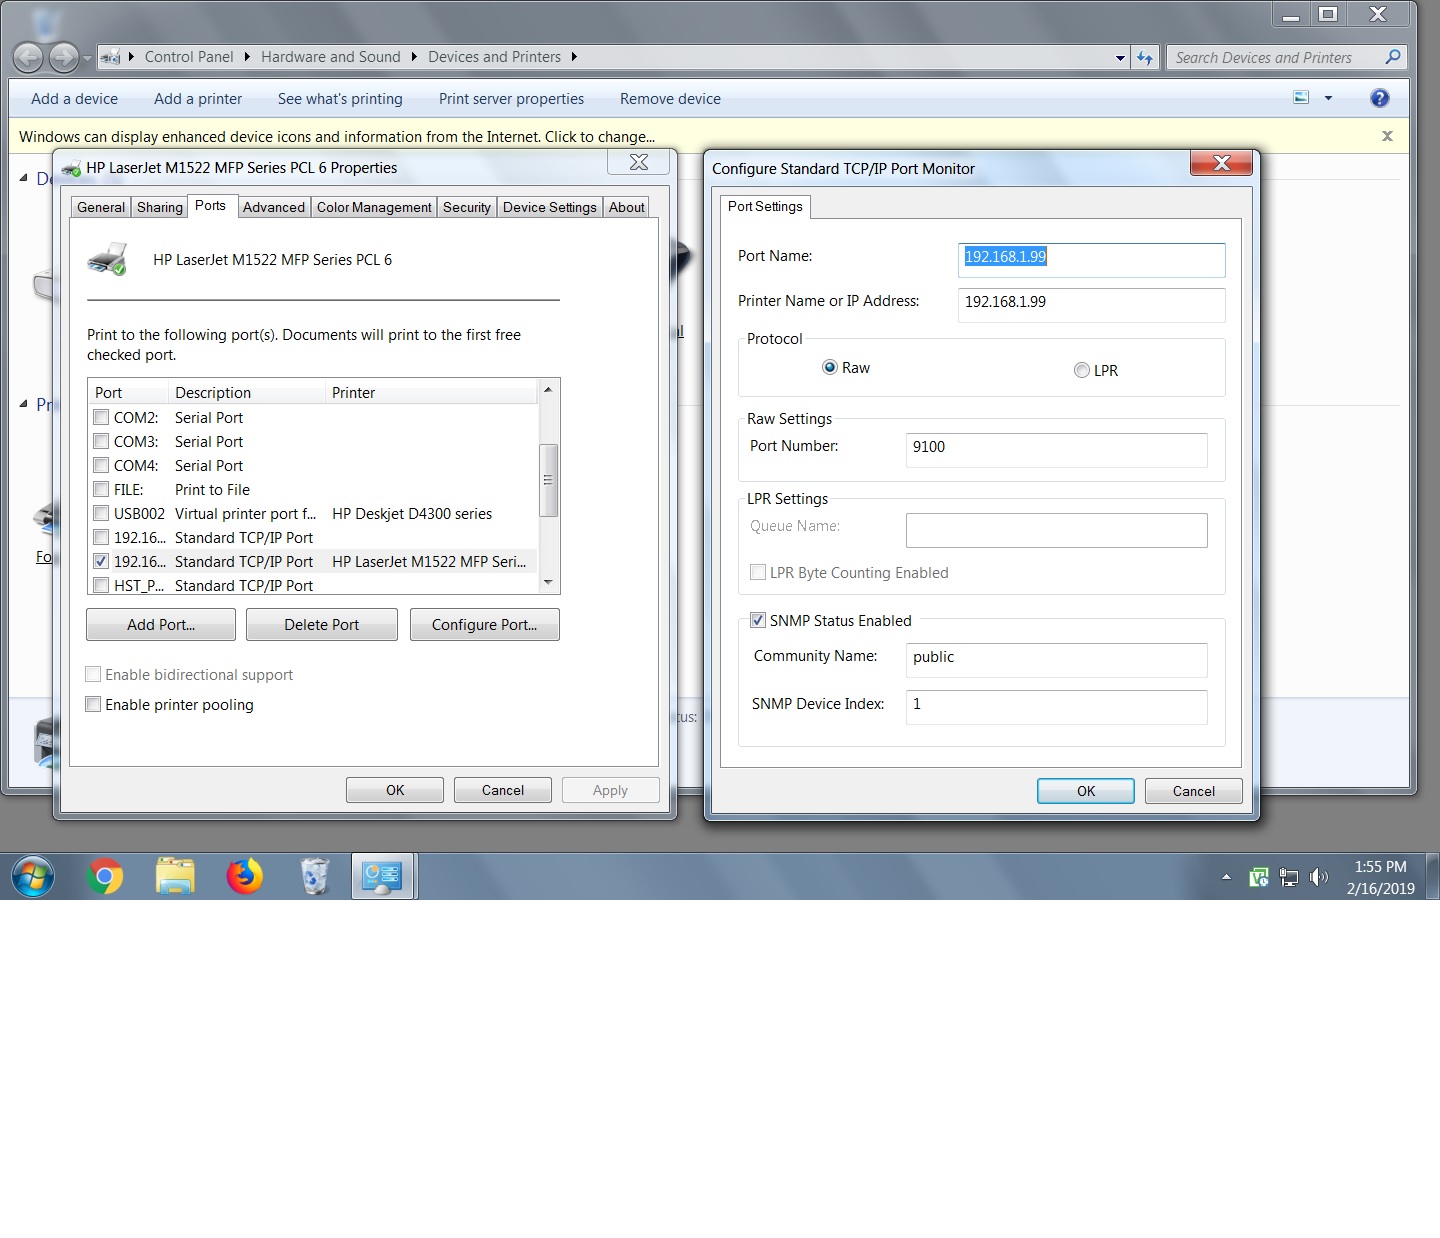Open the Device Settings tab
Viewport: 1440px width, 1238px height.
coord(549,207)
